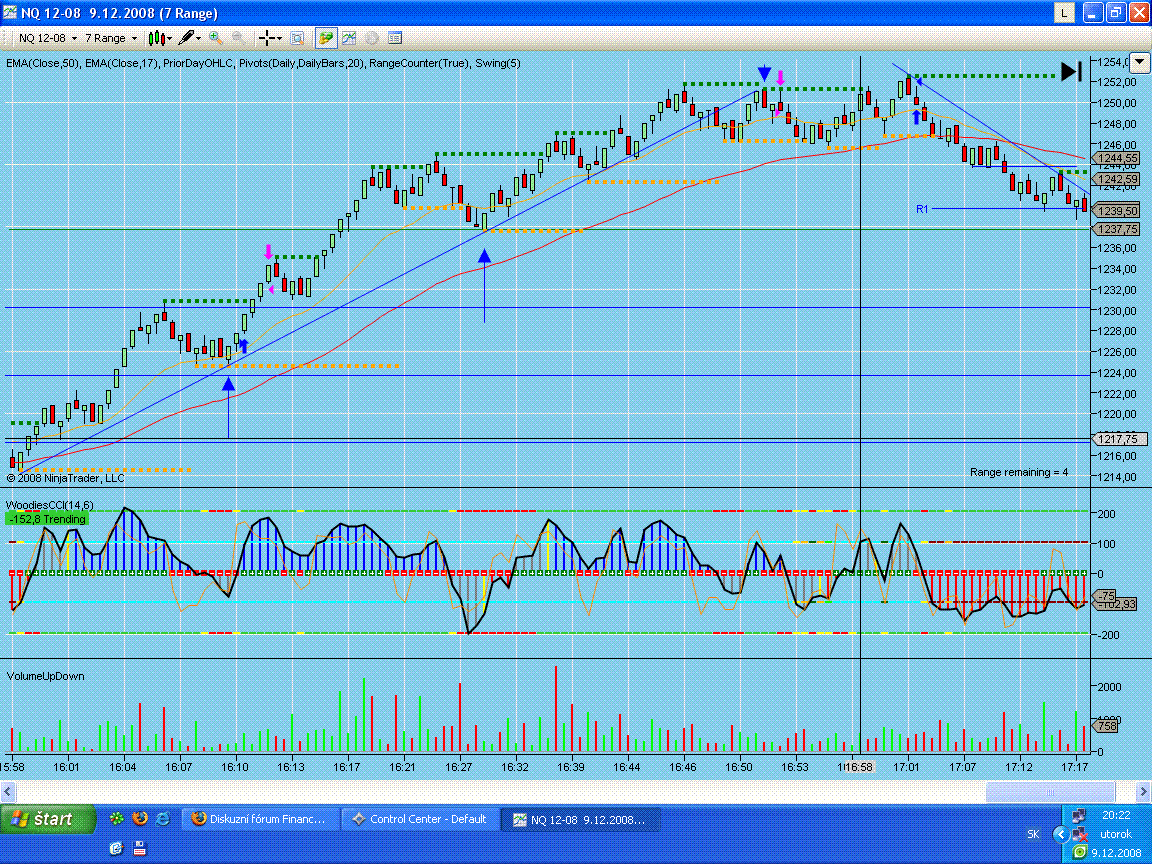
Task: Click the zoom out magnifier
Action: click(239, 38)
